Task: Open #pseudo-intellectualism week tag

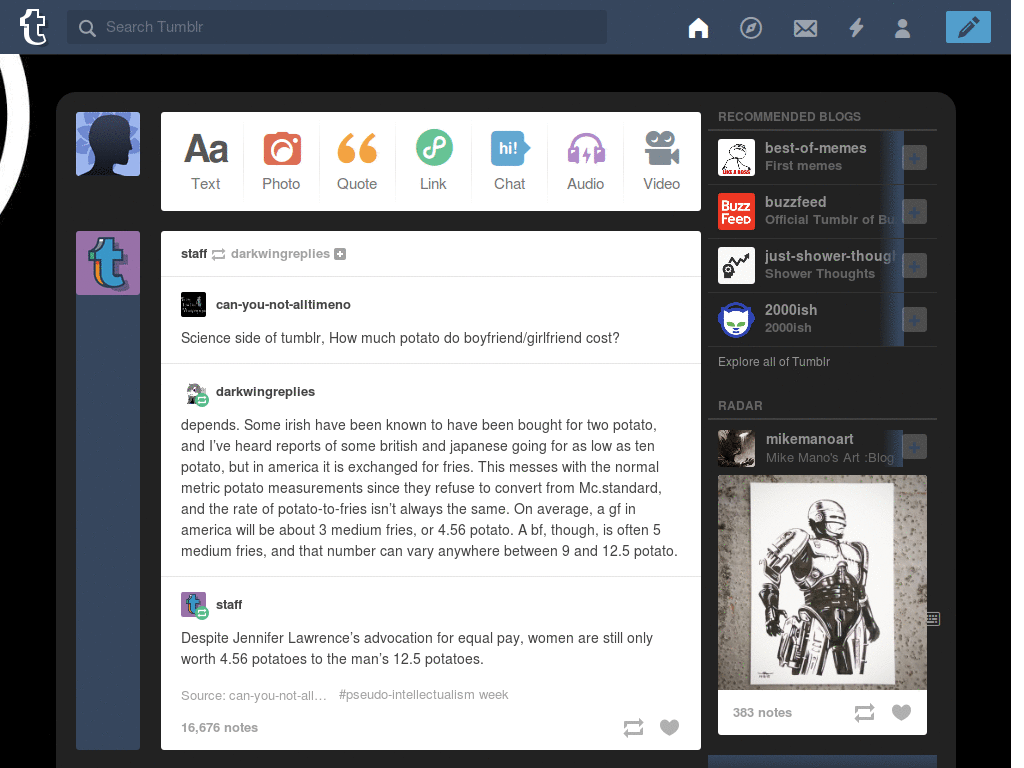Action: pyautogui.click(x=423, y=695)
